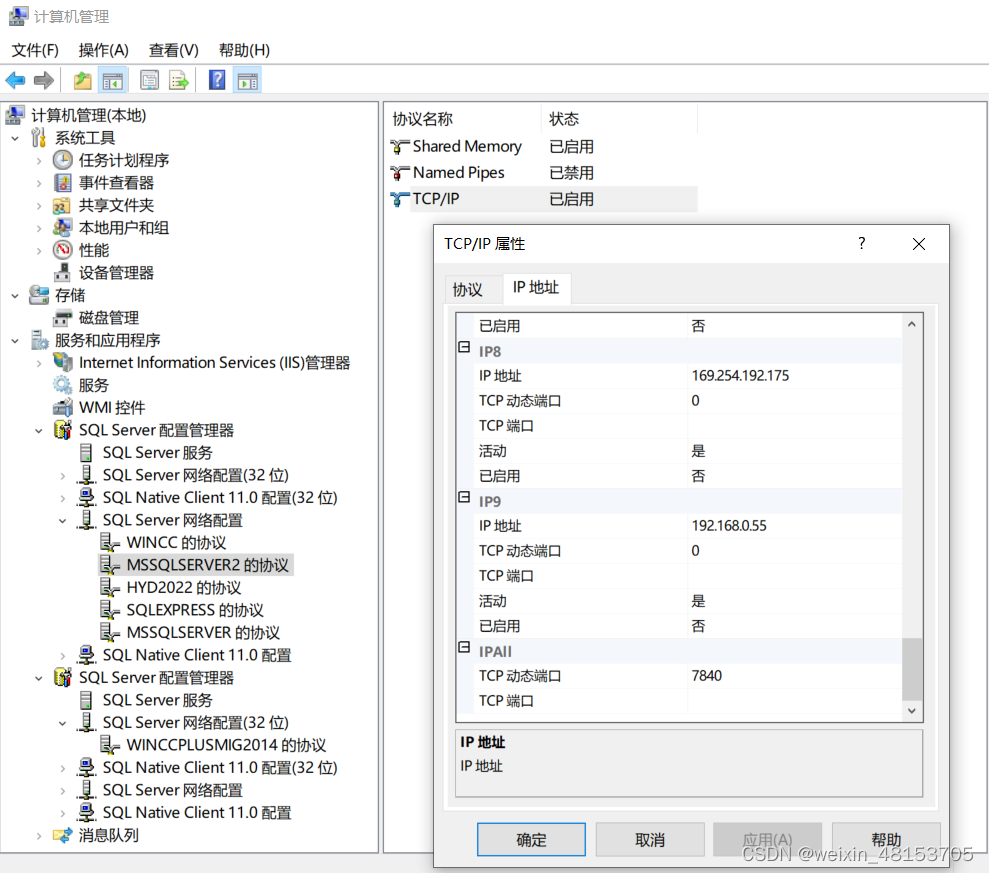Image resolution: width=989 pixels, height=873 pixels.
Task: Select the IP 地址 tab
Action: pos(536,288)
